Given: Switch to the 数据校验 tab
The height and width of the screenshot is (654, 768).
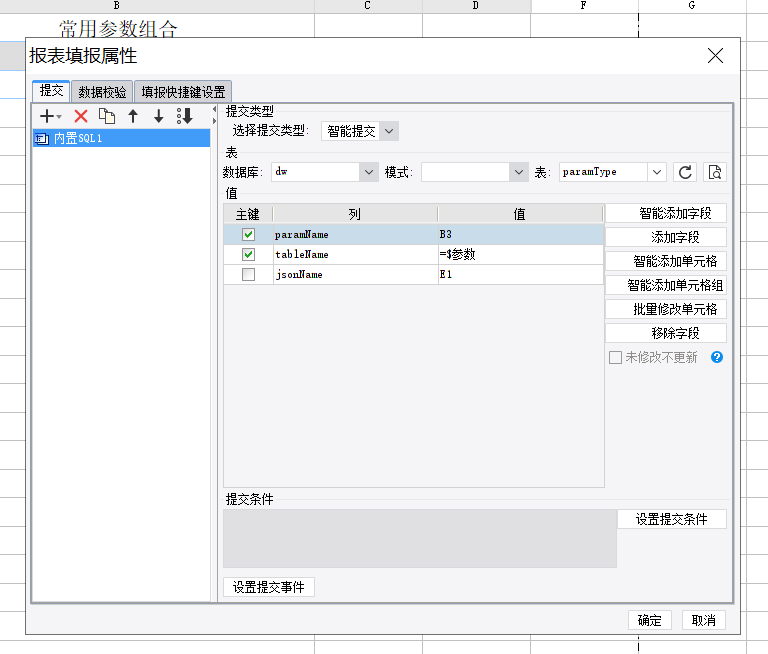Looking at the screenshot, I should coord(102,92).
